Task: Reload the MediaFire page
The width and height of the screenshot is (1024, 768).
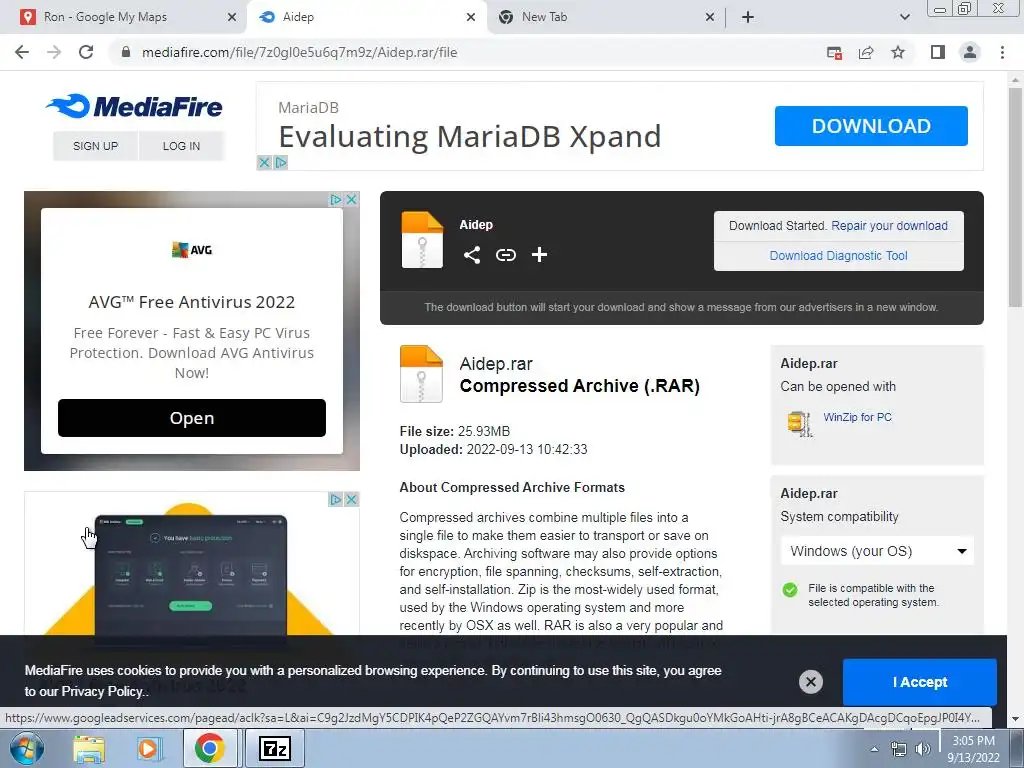Action: pos(86,52)
